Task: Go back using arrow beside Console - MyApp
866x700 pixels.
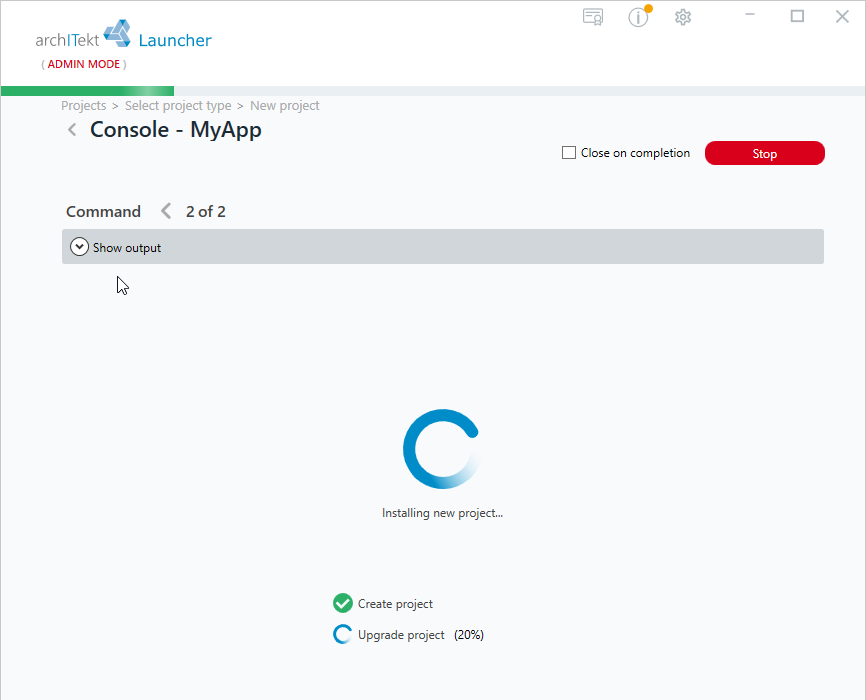Action: [72, 130]
